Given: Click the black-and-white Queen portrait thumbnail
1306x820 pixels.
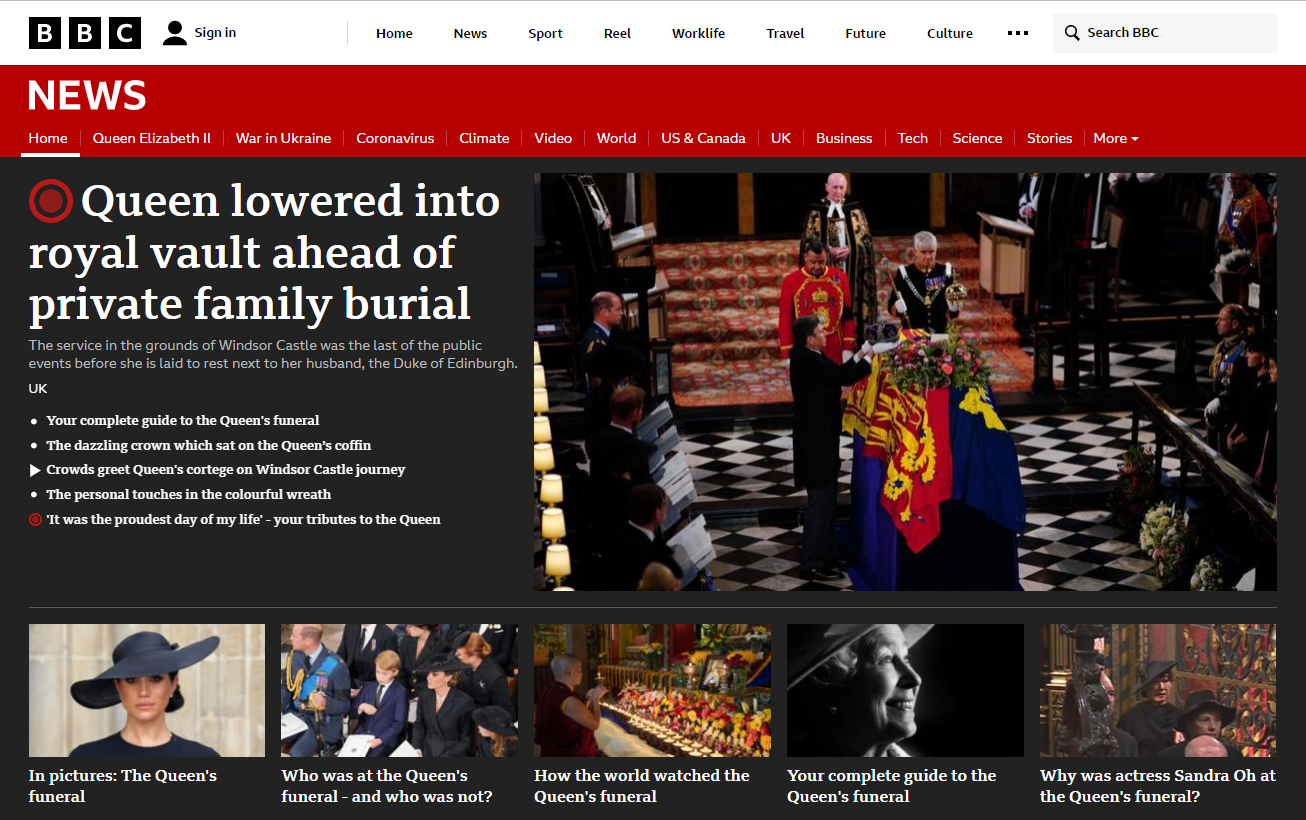Looking at the screenshot, I should pyautogui.click(x=905, y=690).
